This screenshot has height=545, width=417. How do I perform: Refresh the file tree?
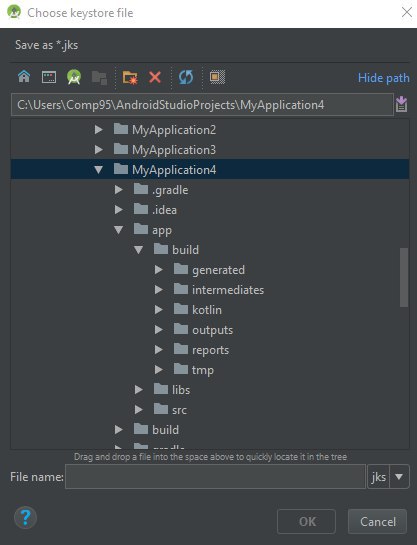pyautogui.click(x=186, y=77)
